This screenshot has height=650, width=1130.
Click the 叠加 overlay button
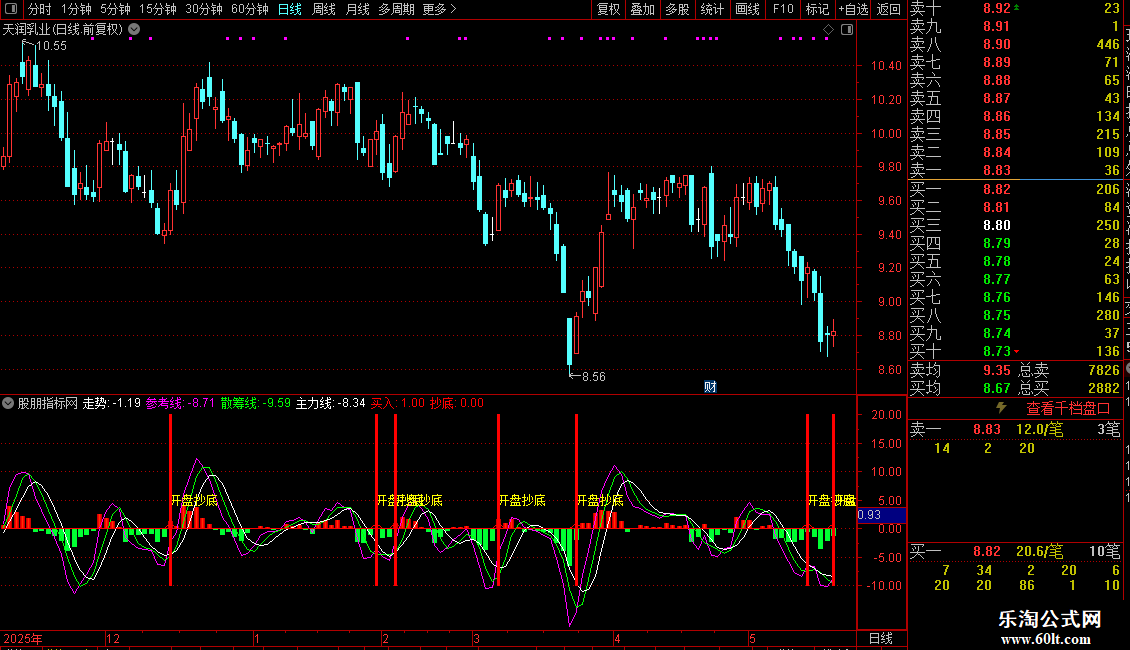click(x=642, y=9)
